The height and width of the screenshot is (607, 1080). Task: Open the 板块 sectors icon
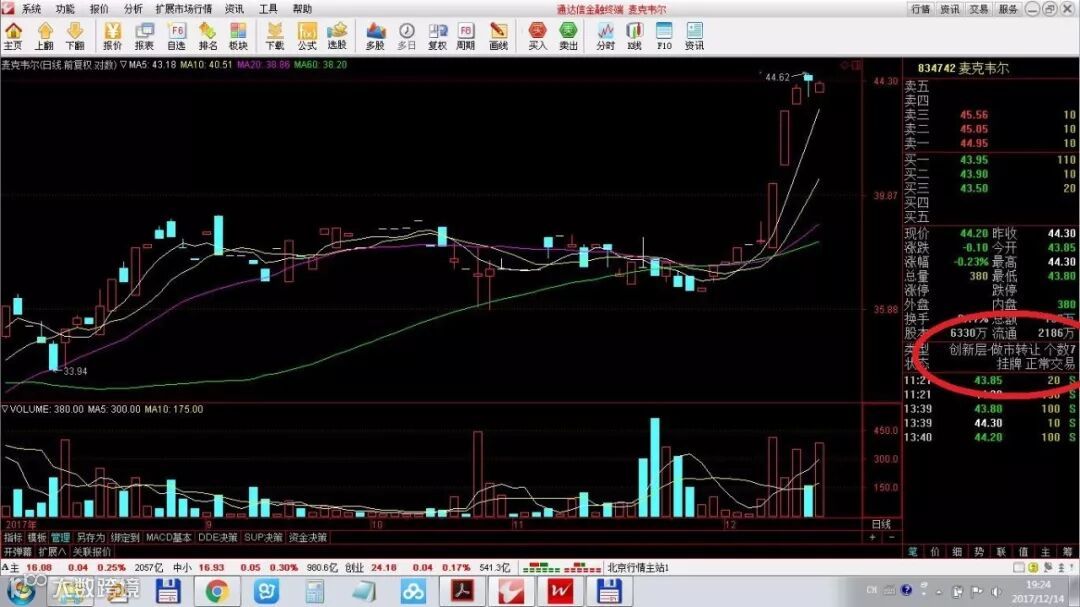pyautogui.click(x=238, y=36)
